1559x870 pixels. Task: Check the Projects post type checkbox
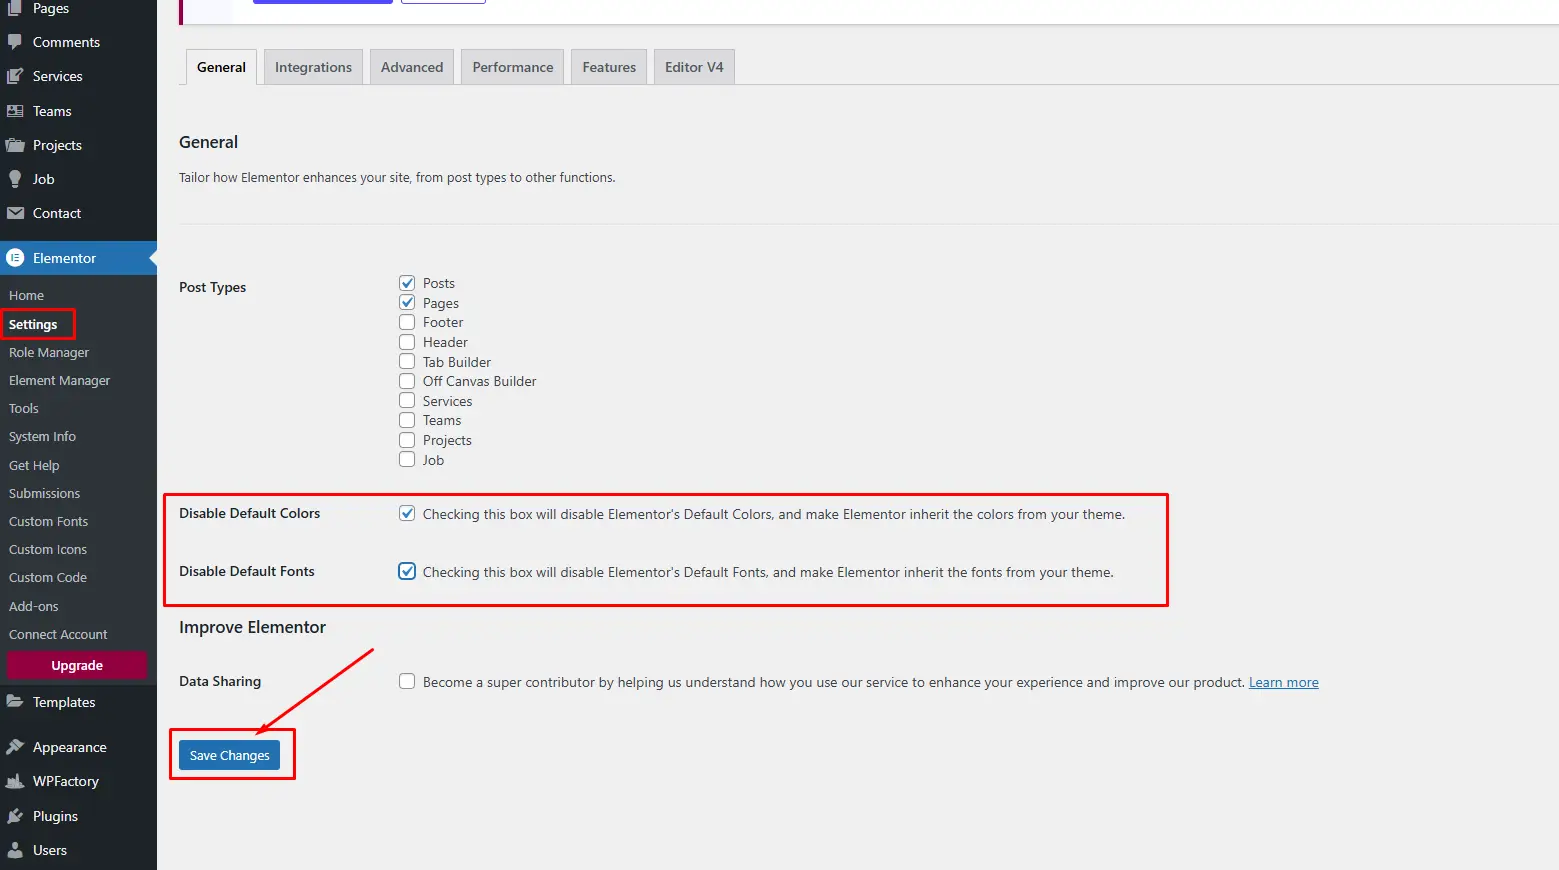pyautogui.click(x=407, y=440)
